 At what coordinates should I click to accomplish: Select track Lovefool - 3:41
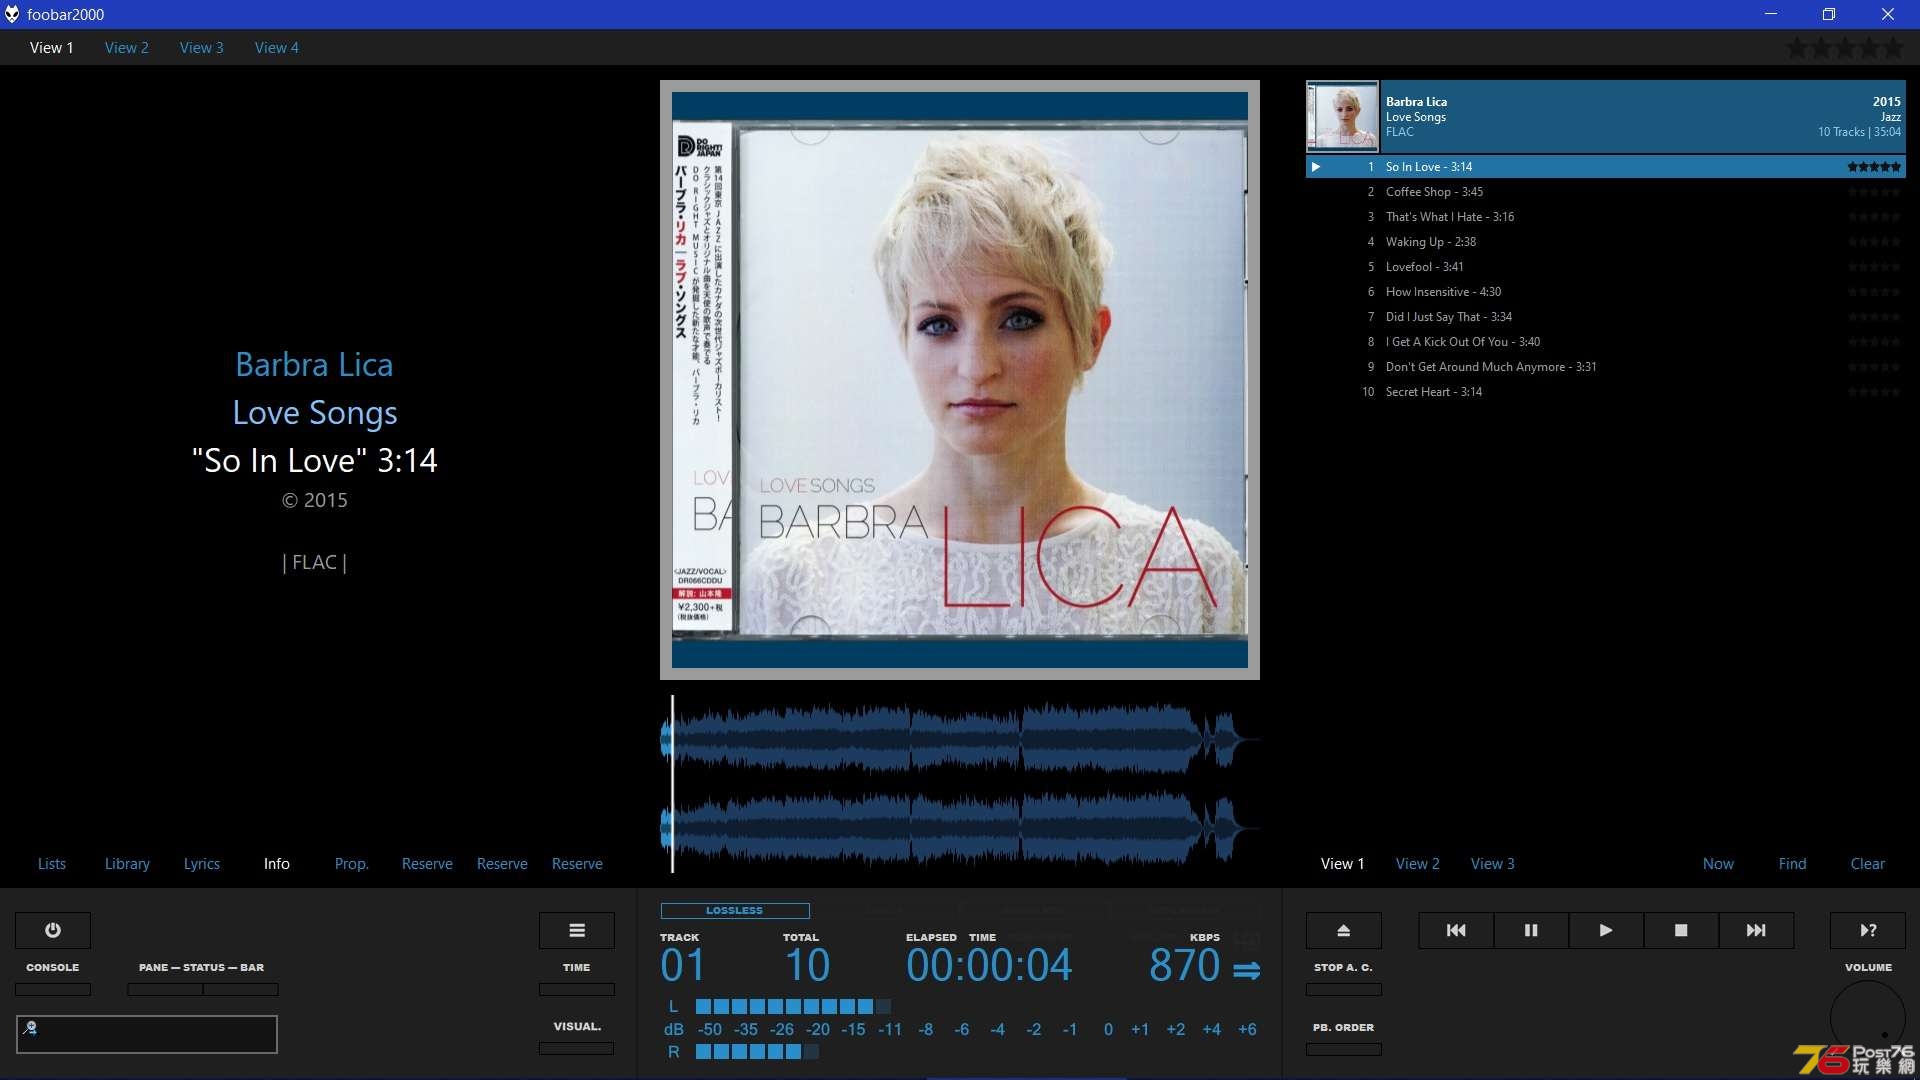pos(1606,267)
